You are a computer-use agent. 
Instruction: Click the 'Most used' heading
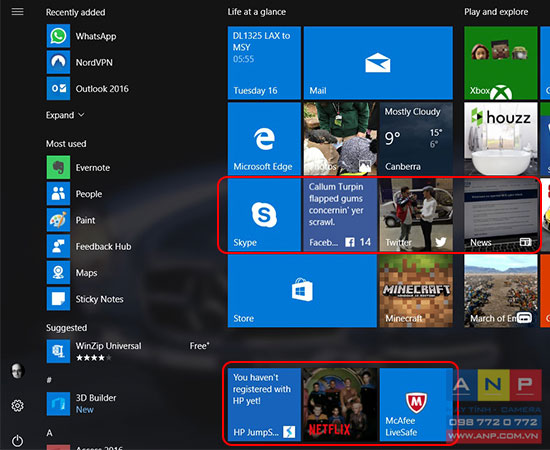[66, 144]
